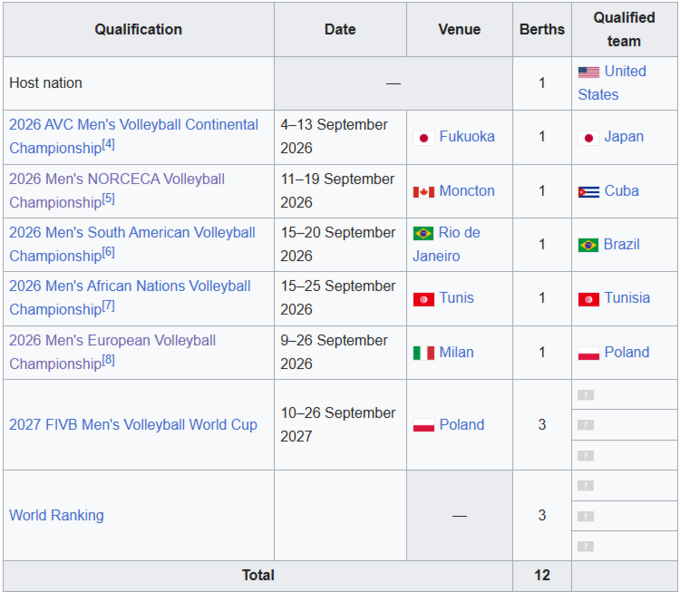Open the Moncton venue link

(467, 191)
